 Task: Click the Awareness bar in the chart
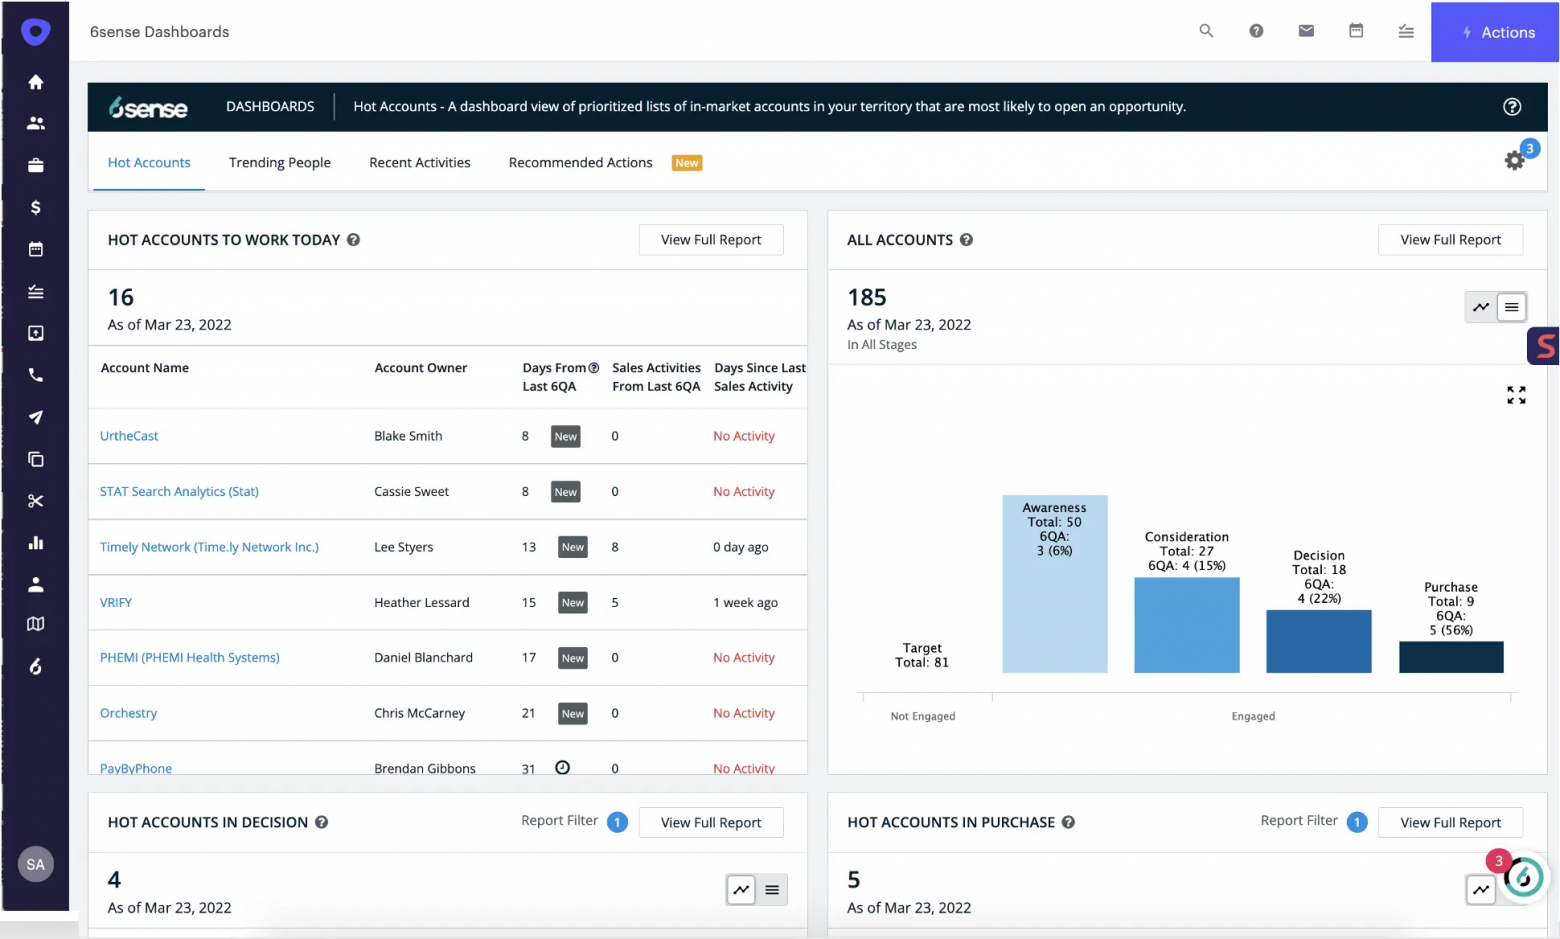pos(1054,610)
